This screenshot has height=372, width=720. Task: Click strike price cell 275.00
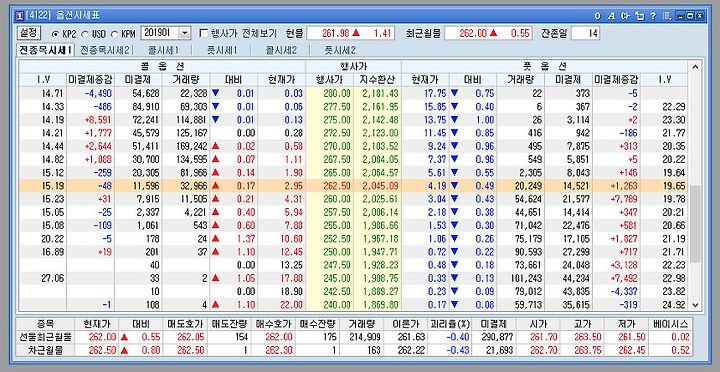329,120
